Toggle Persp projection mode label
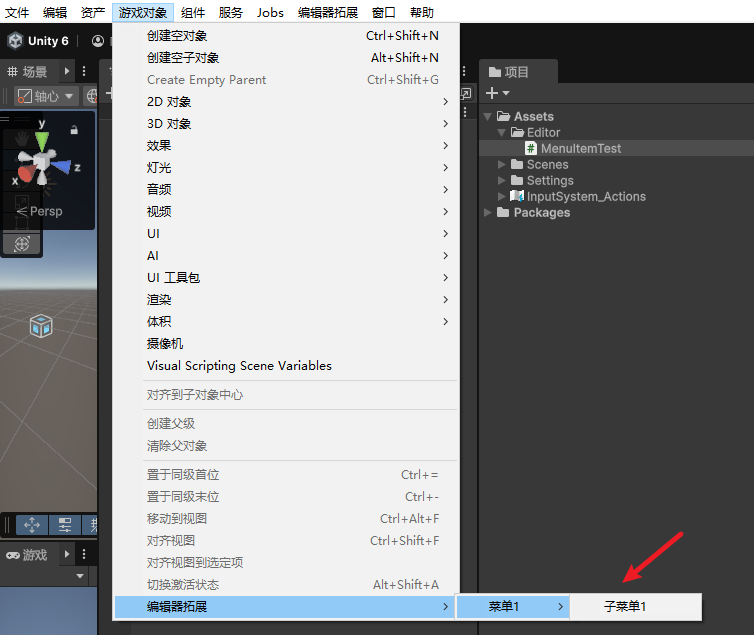This screenshot has width=754, height=635. pos(46,211)
